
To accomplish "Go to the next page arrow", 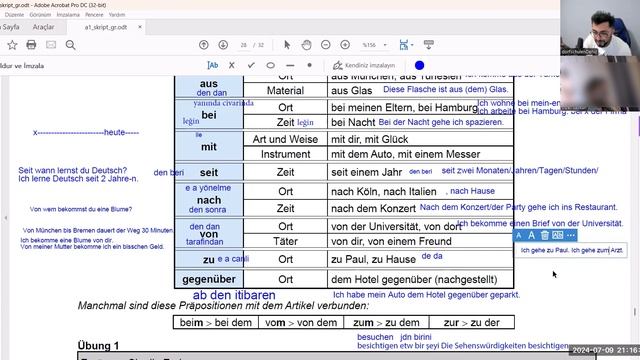I will pyautogui.click(x=223, y=45).
